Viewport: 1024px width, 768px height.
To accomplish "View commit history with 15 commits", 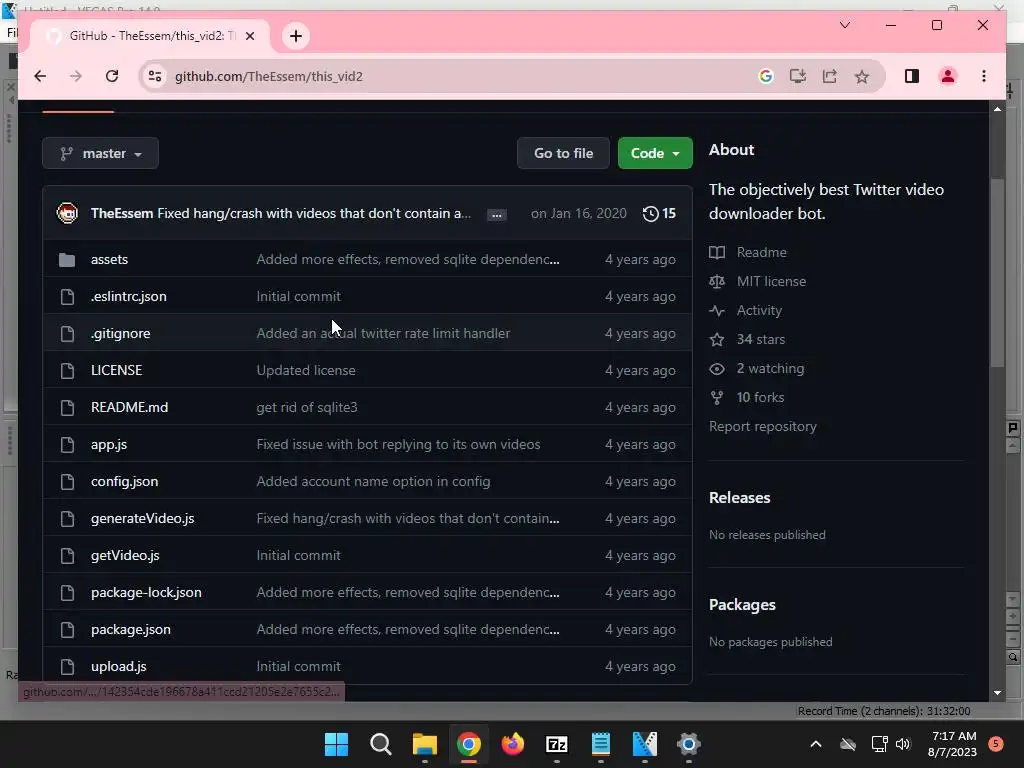I will [660, 214].
